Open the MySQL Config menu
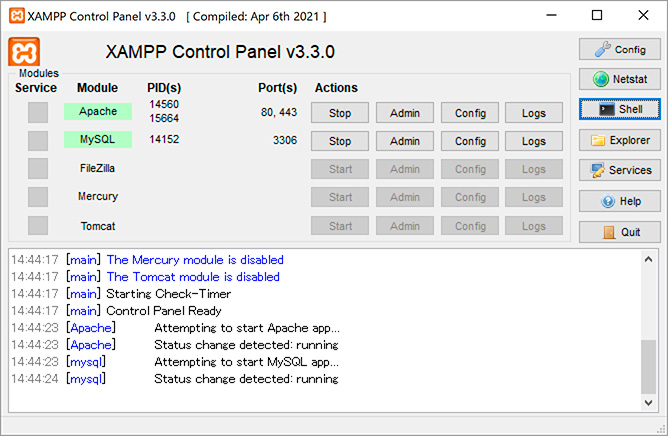This screenshot has height=436, width=668. [470, 141]
